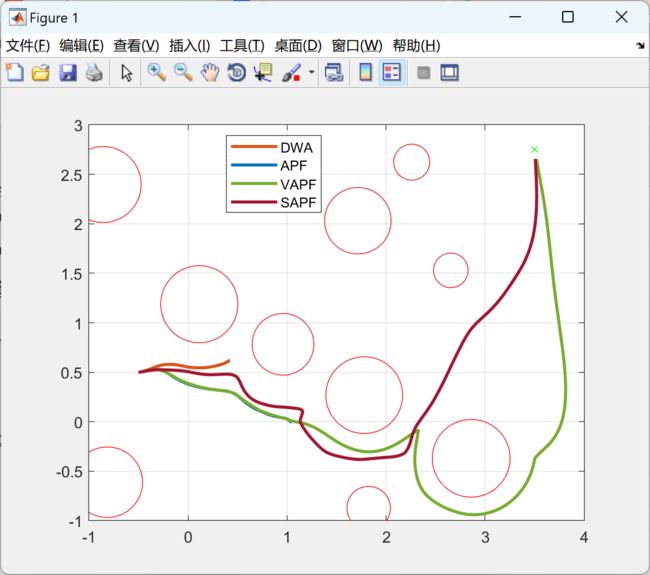Click the orange DWA line sample in legend
This screenshot has height=575, width=650.
[x=254, y=146]
